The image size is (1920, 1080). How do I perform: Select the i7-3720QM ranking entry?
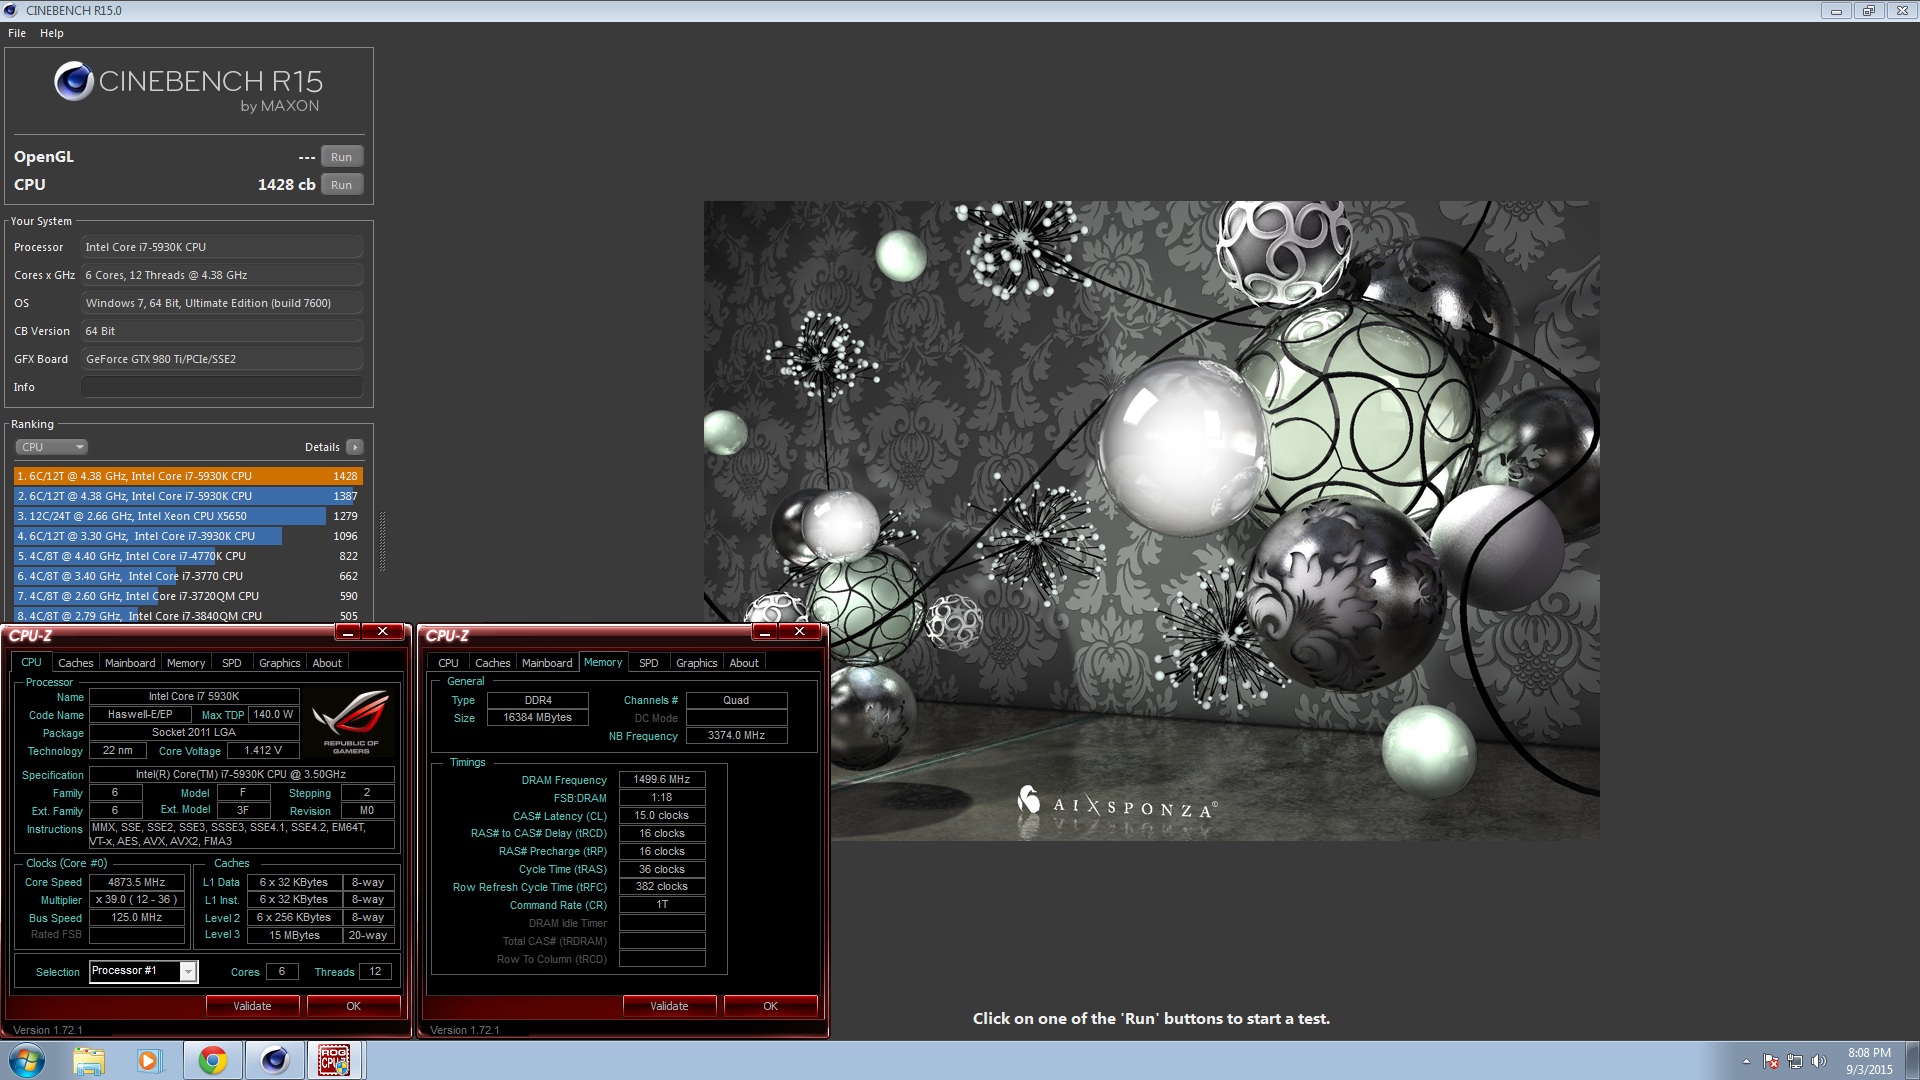188,596
